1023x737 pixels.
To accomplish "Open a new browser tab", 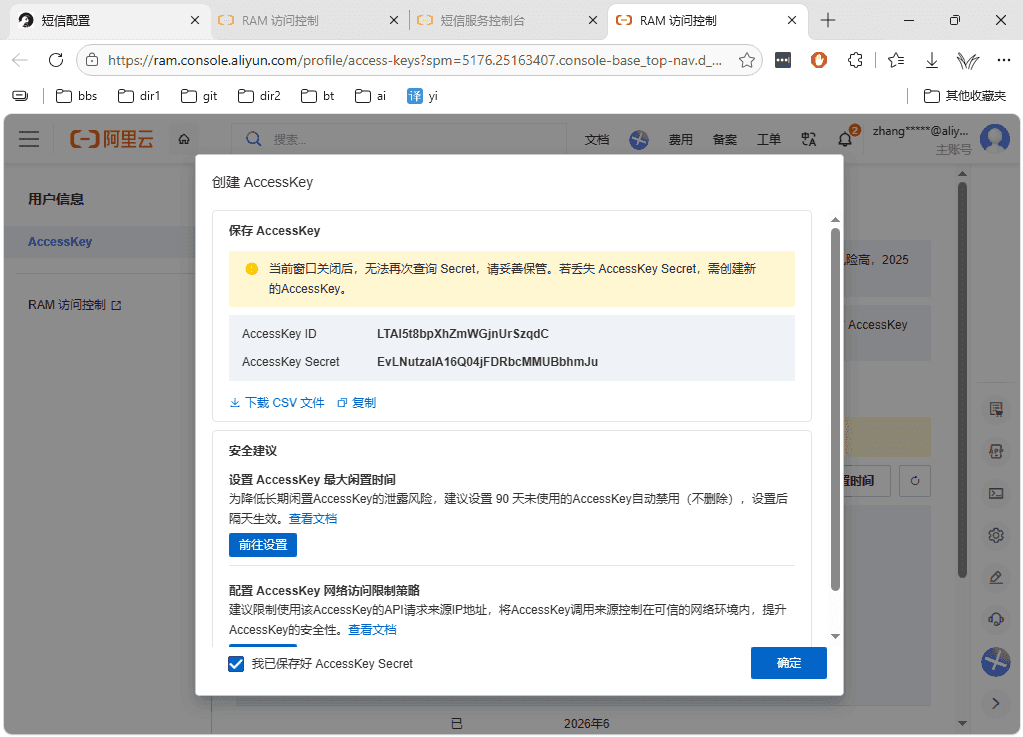I will click(828, 21).
